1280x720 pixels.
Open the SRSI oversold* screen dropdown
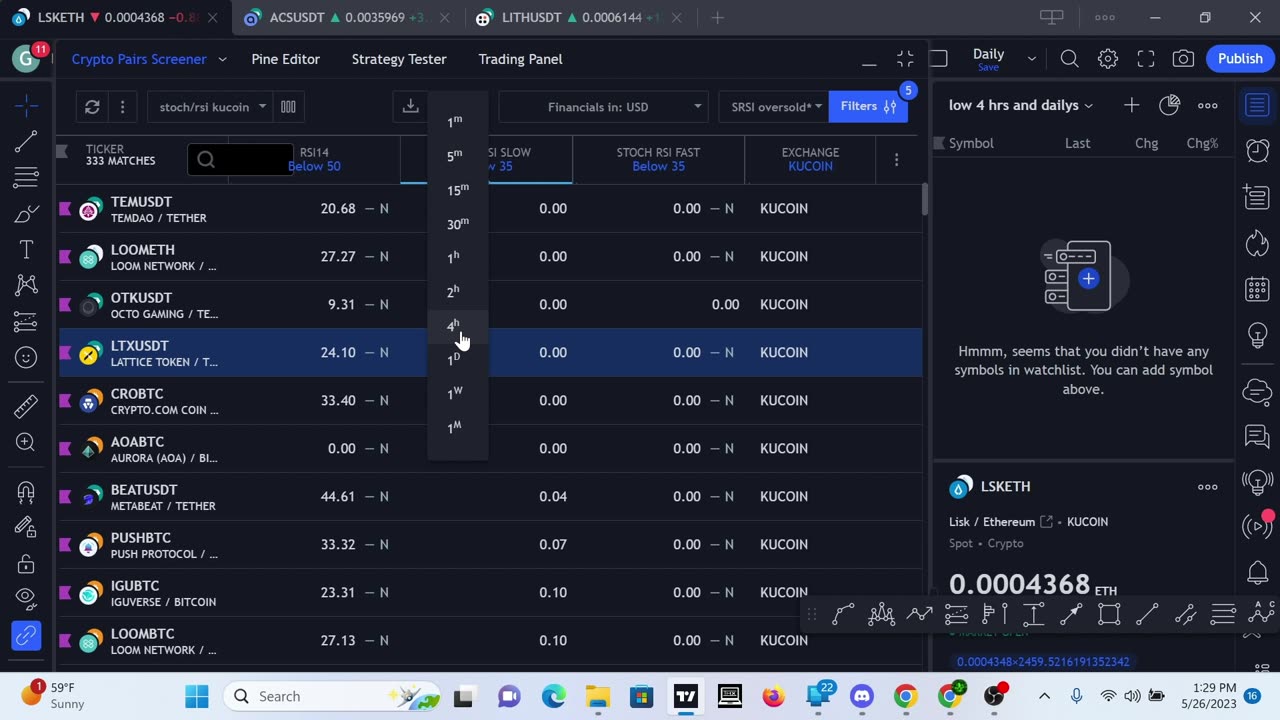pyautogui.click(x=774, y=107)
